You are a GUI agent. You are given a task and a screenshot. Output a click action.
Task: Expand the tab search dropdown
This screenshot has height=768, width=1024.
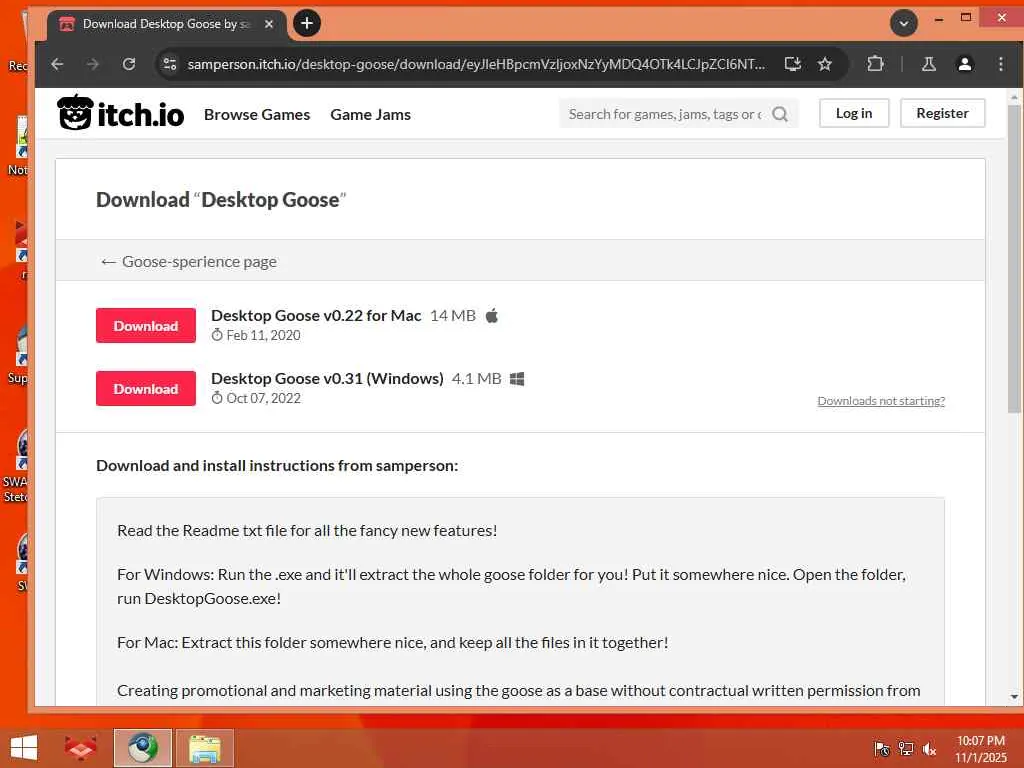click(x=904, y=24)
